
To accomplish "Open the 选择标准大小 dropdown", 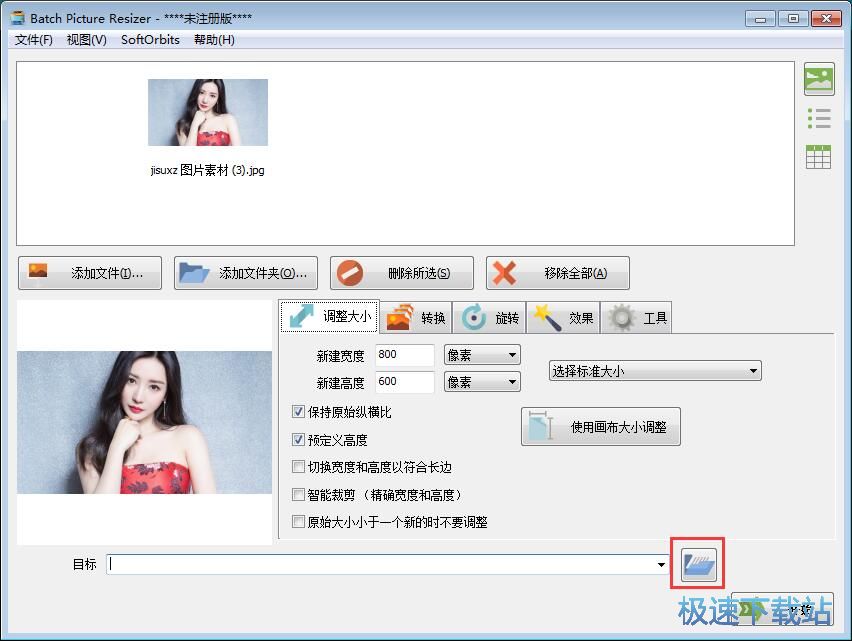I will point(654,370).
